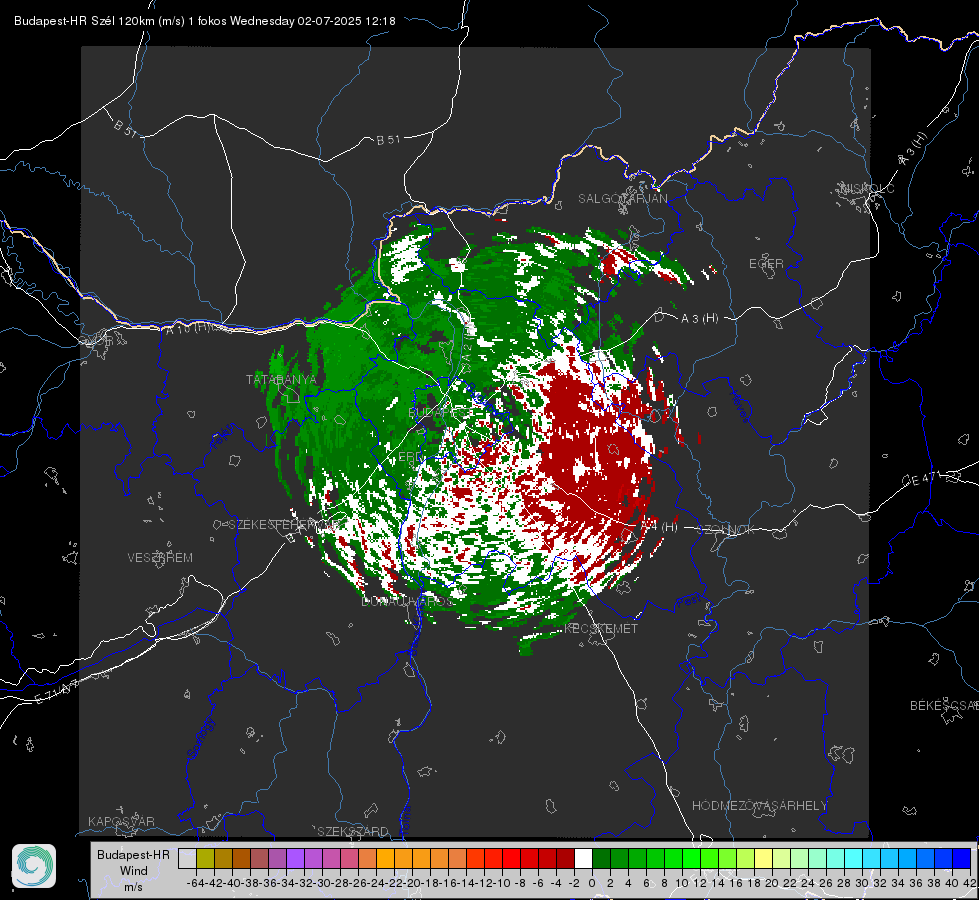The height and width of the screenshot is (900, 979).
Task: Click the BÉKÉSCSABA city label
Action: [x=944, y=706]
